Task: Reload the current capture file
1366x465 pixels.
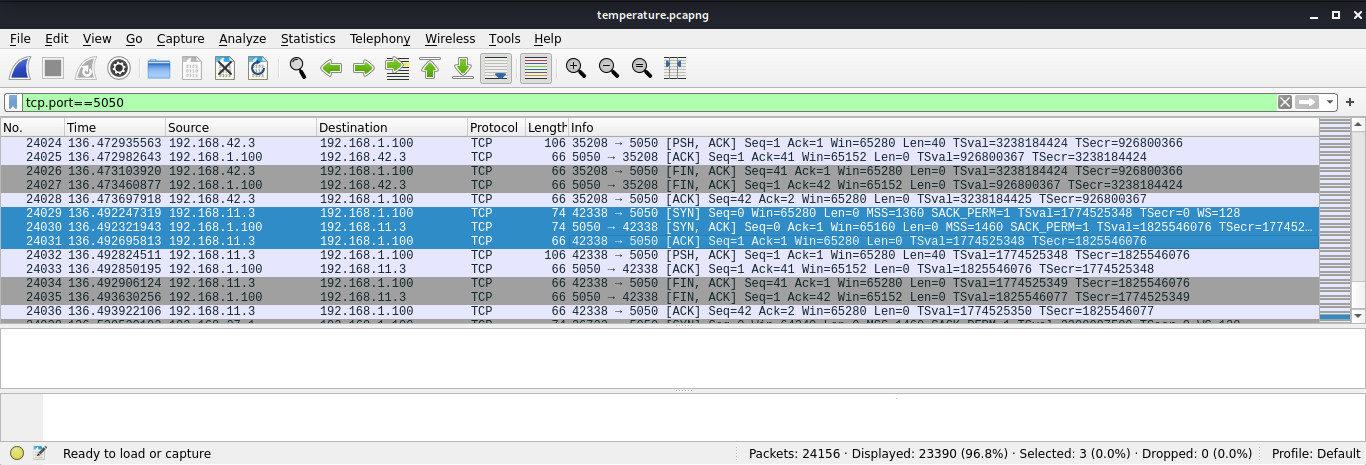Action: tap(258, 68)
